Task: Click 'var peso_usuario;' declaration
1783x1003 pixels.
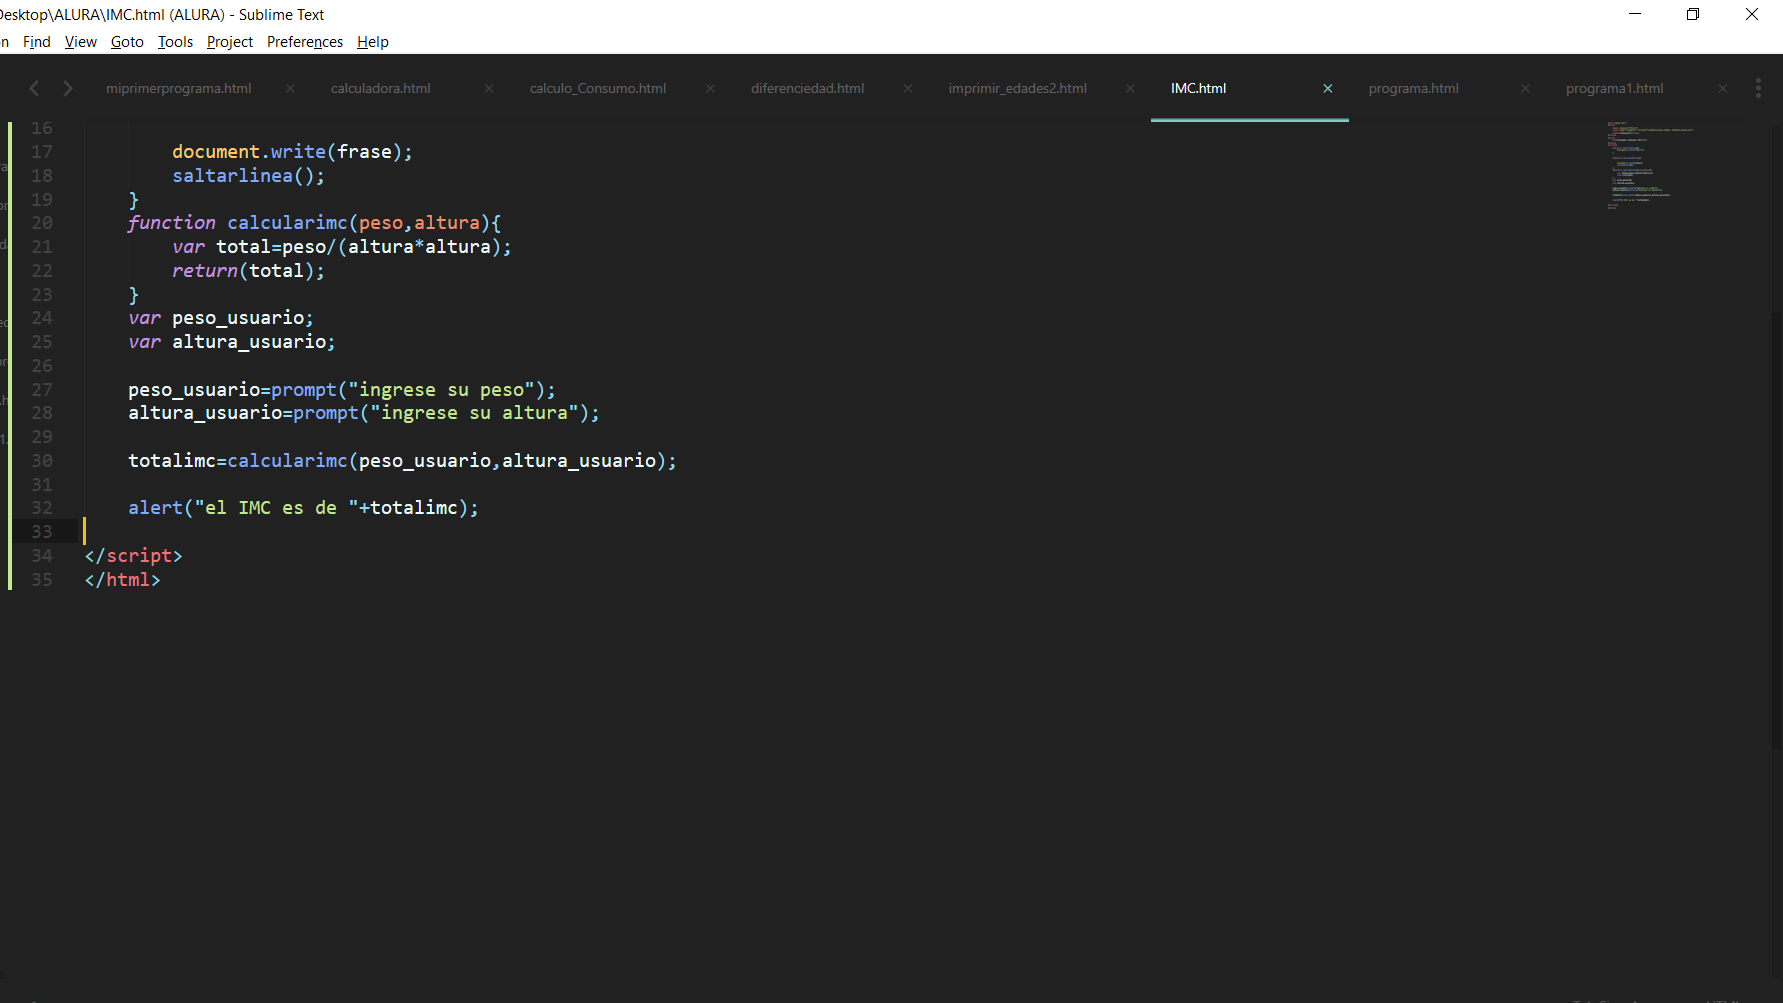Action: pyautogui.click(x=221, y=318)
